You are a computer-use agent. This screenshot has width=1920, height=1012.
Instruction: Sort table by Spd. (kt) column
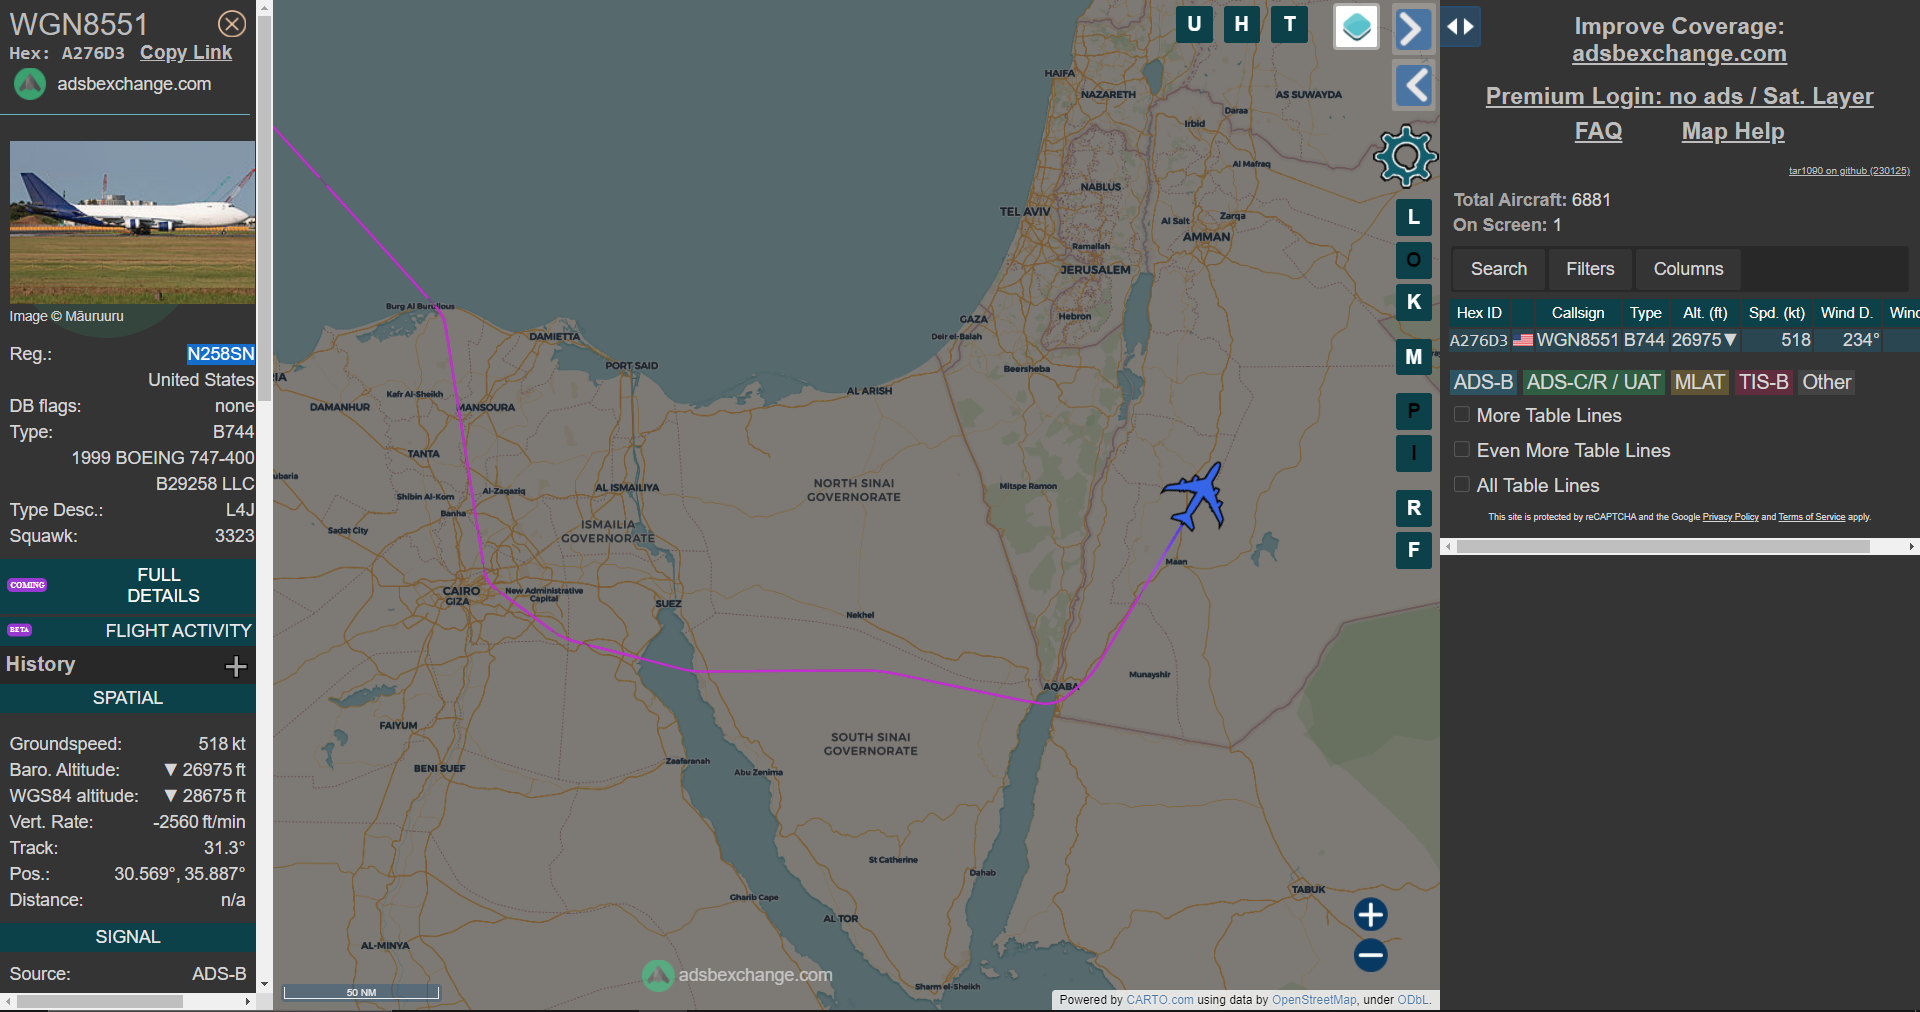click(x=1776, y=313)
